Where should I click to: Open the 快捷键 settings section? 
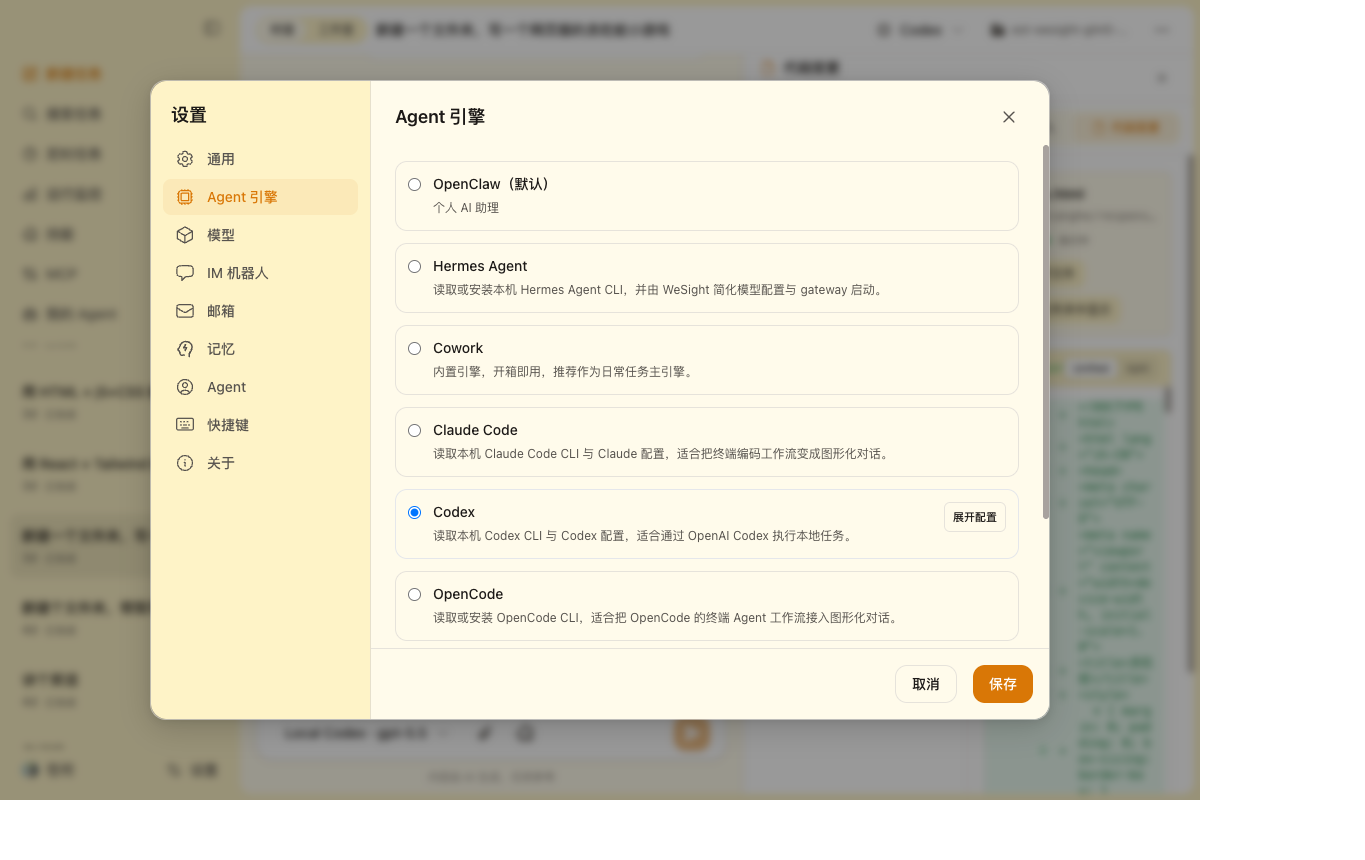pyautogui.click(x=260, y=425)
